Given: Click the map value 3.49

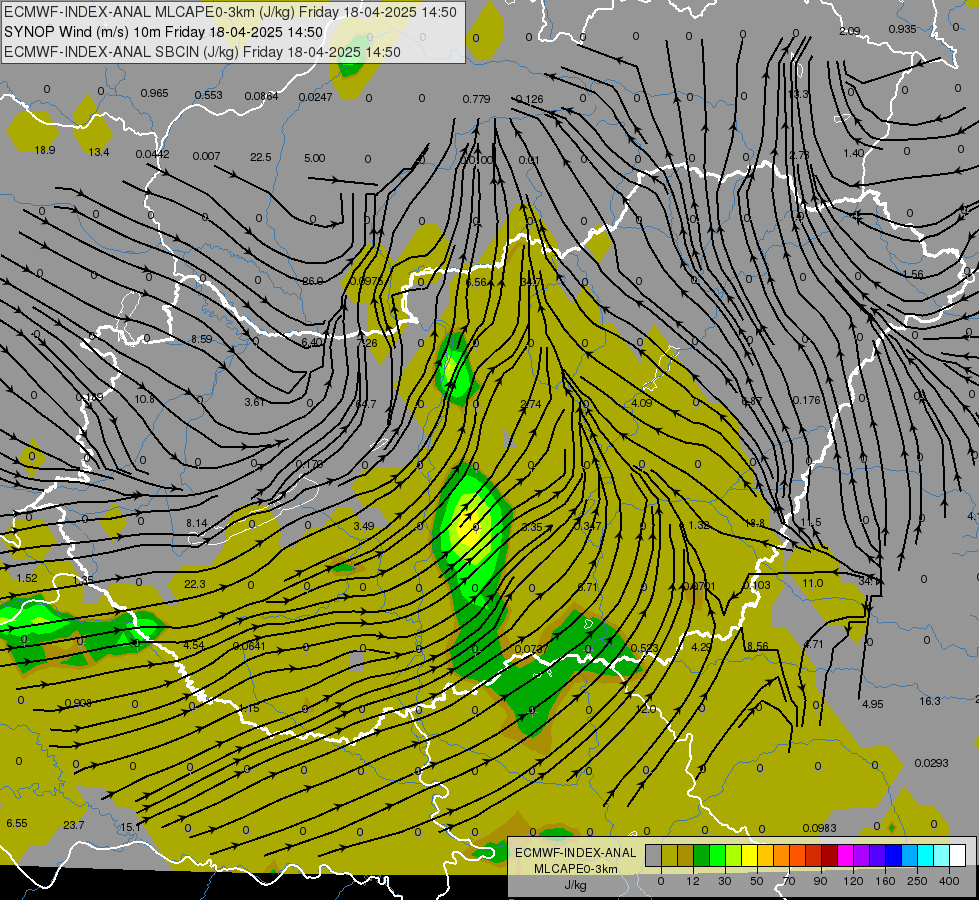Looking at the screenshot, I should 363,526.
